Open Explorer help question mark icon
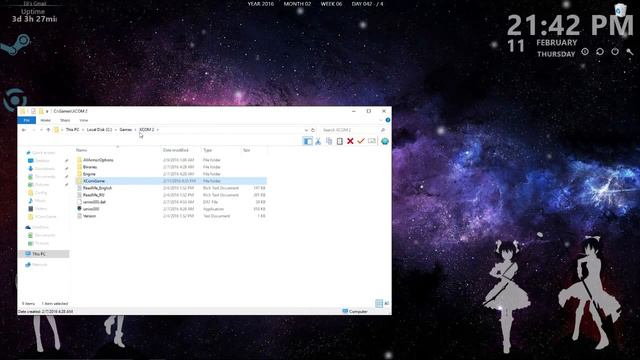The image size is (640, 360). pos(388,120)
